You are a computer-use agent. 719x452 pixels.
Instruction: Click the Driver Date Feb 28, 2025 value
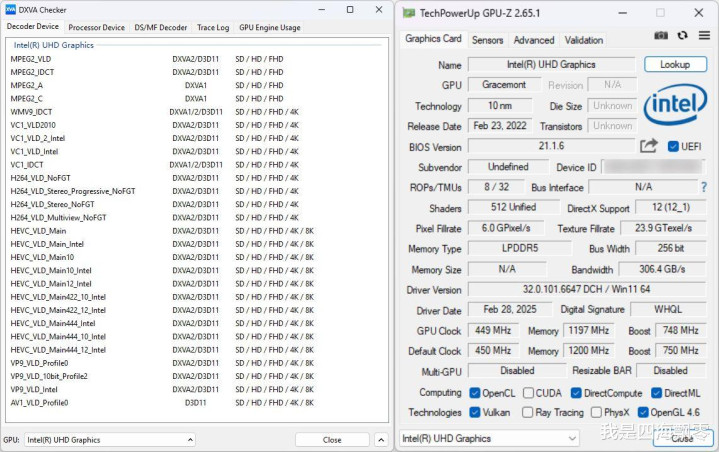pos(510,309)
